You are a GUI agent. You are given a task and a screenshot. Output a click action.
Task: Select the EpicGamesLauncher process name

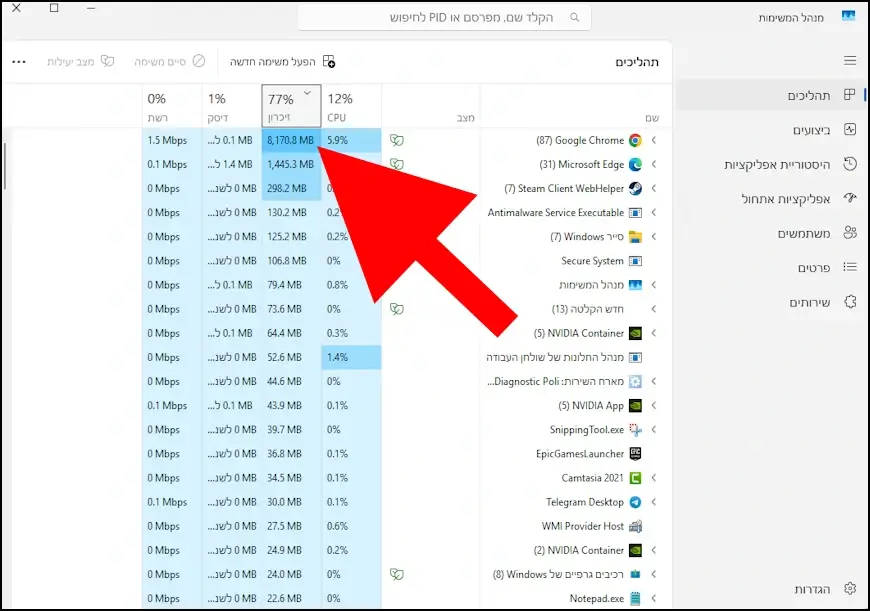click(580, 454)
